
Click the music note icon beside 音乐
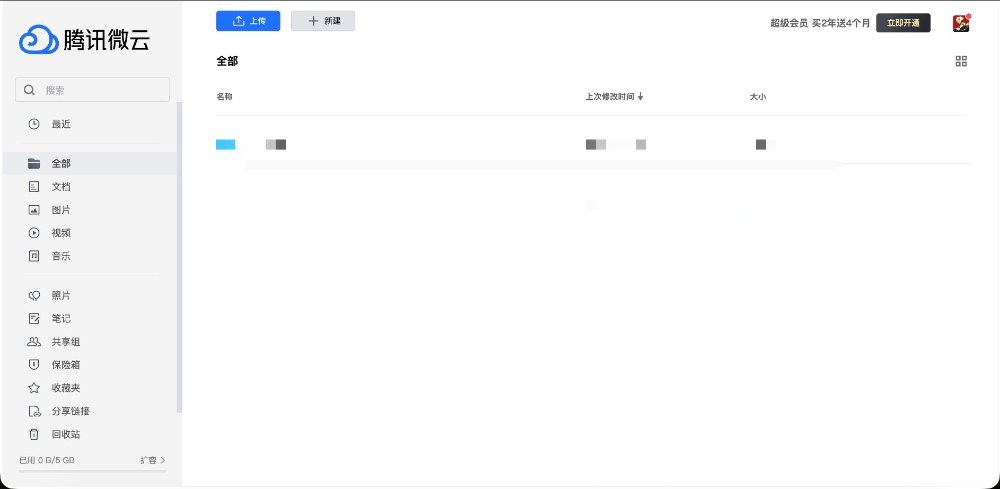click(x=34, y=256)
